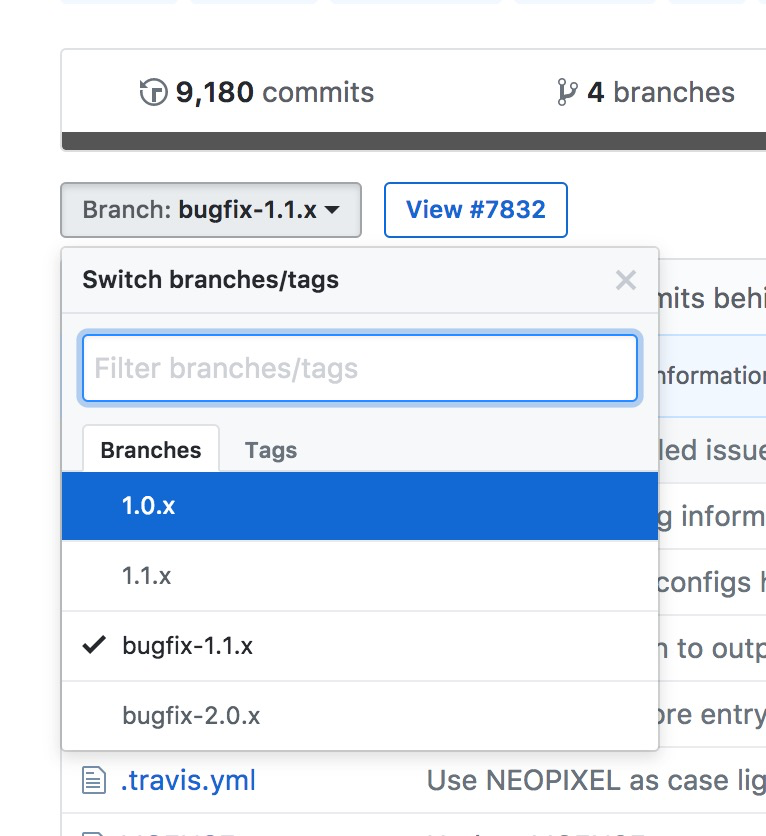Focus the Filter branches/tags field
The height and width of the screenshot is (836, 766).
[x=360, y=368]
